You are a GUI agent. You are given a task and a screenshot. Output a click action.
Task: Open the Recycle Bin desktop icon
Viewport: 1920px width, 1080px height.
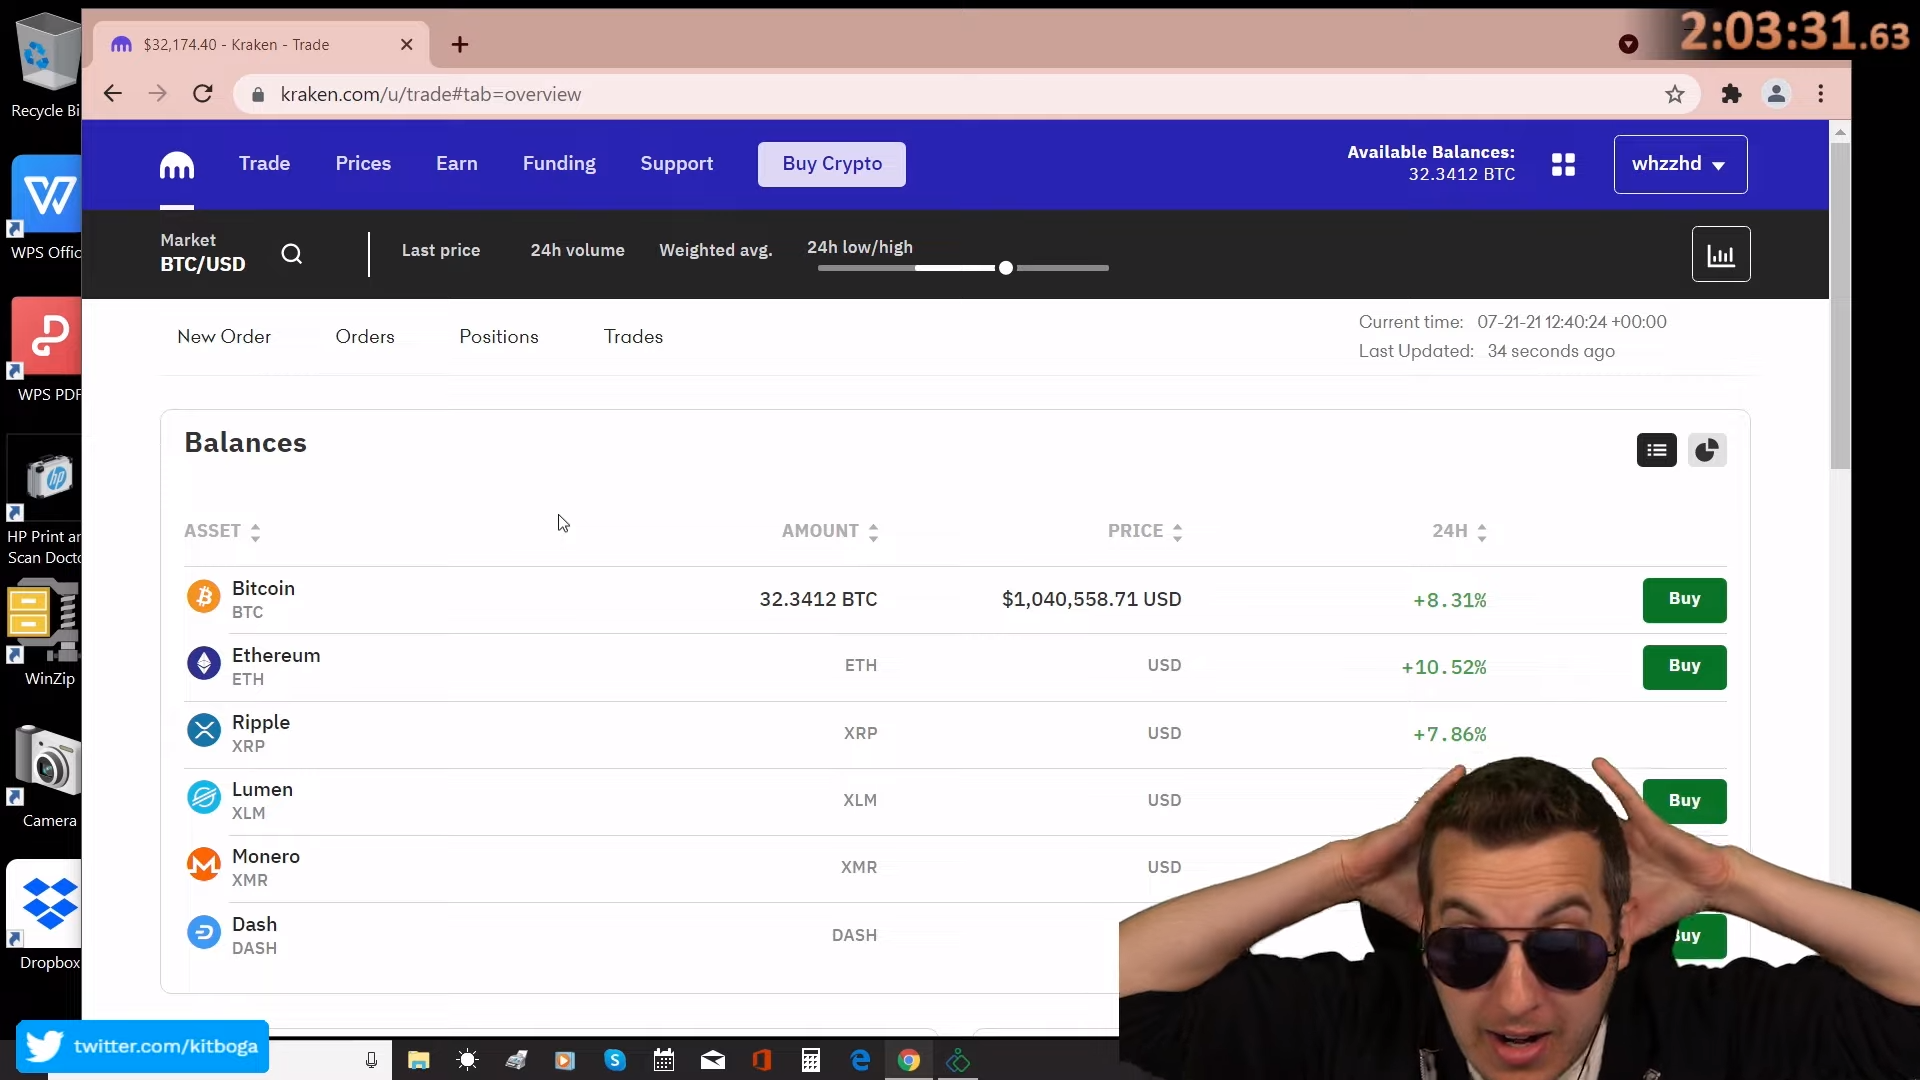coord(45,66)
